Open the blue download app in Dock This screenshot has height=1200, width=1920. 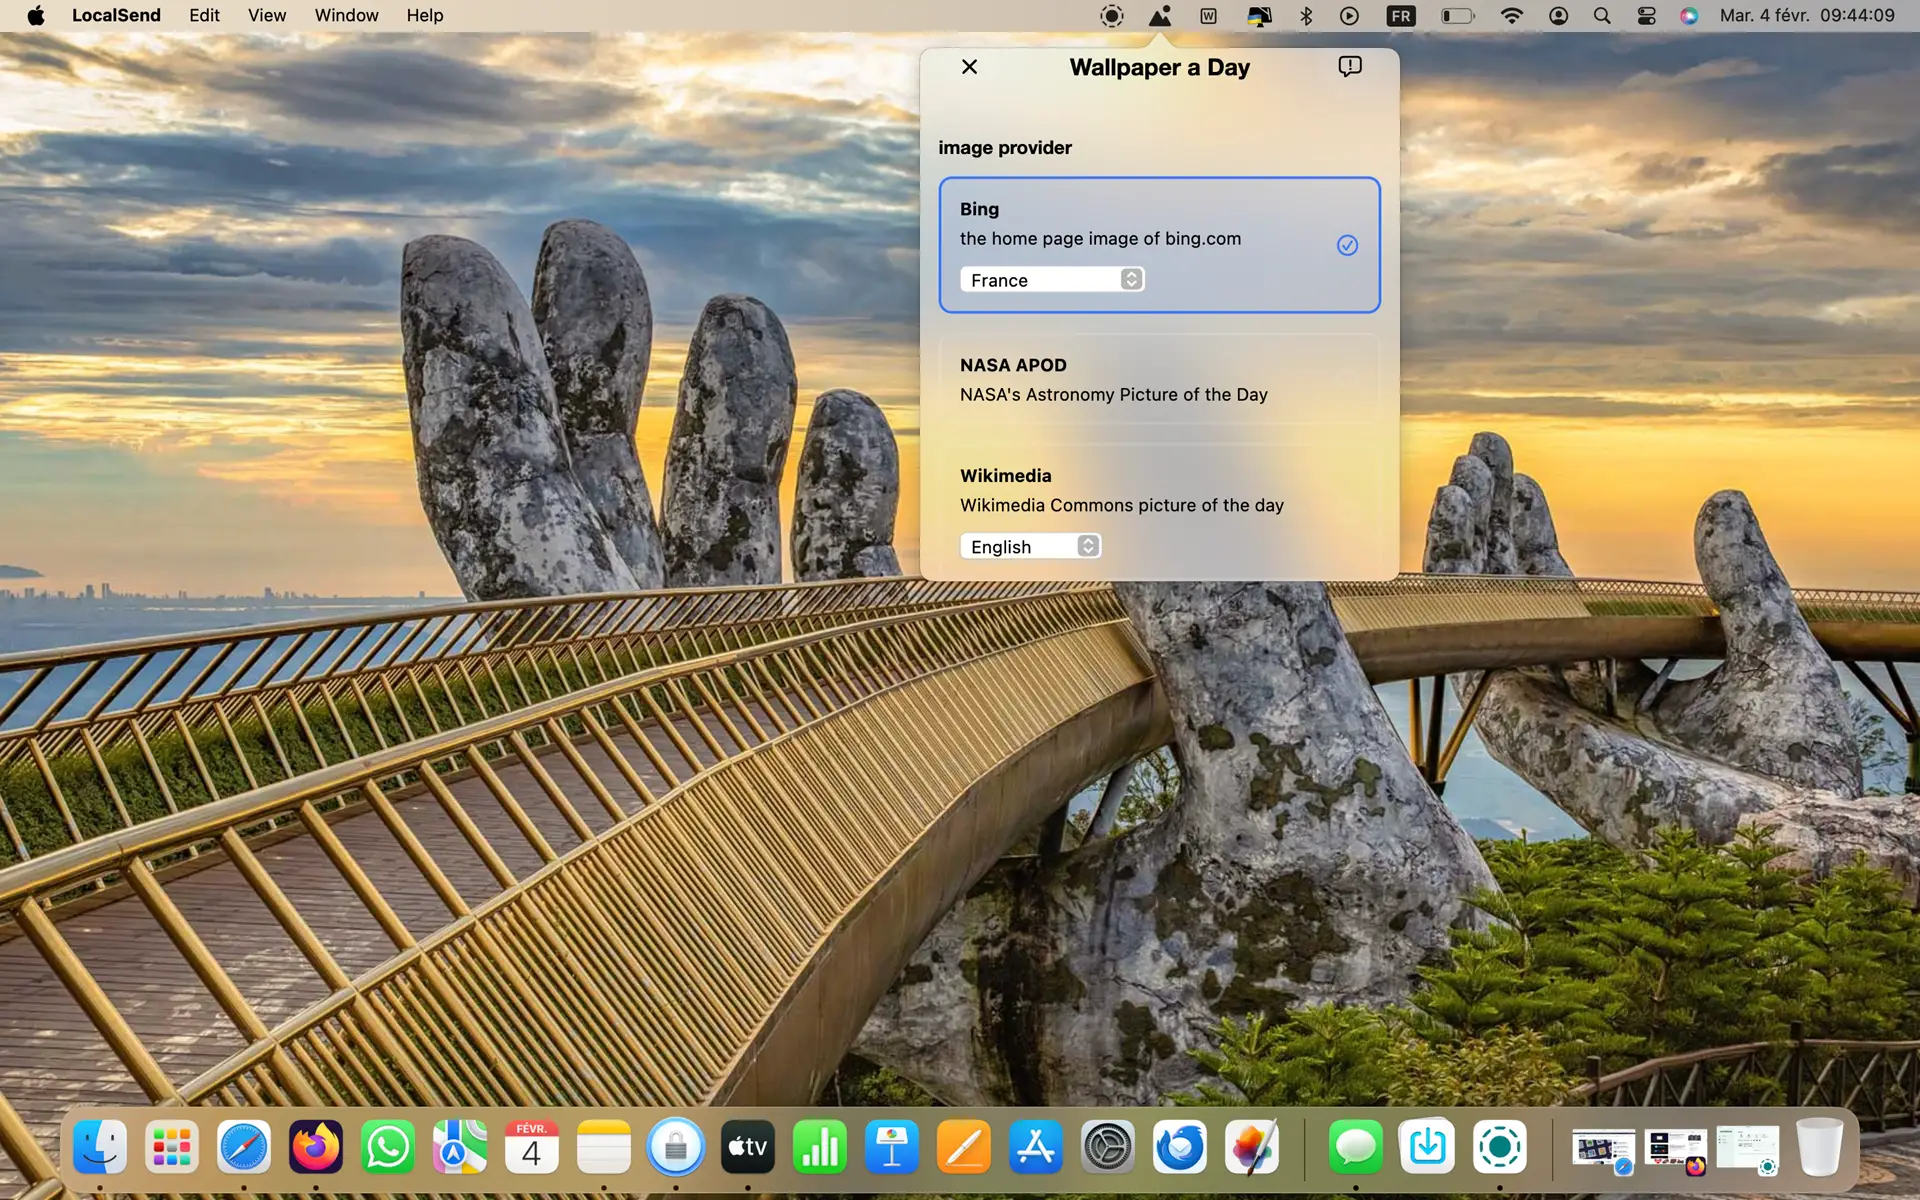[1428, 1146]
